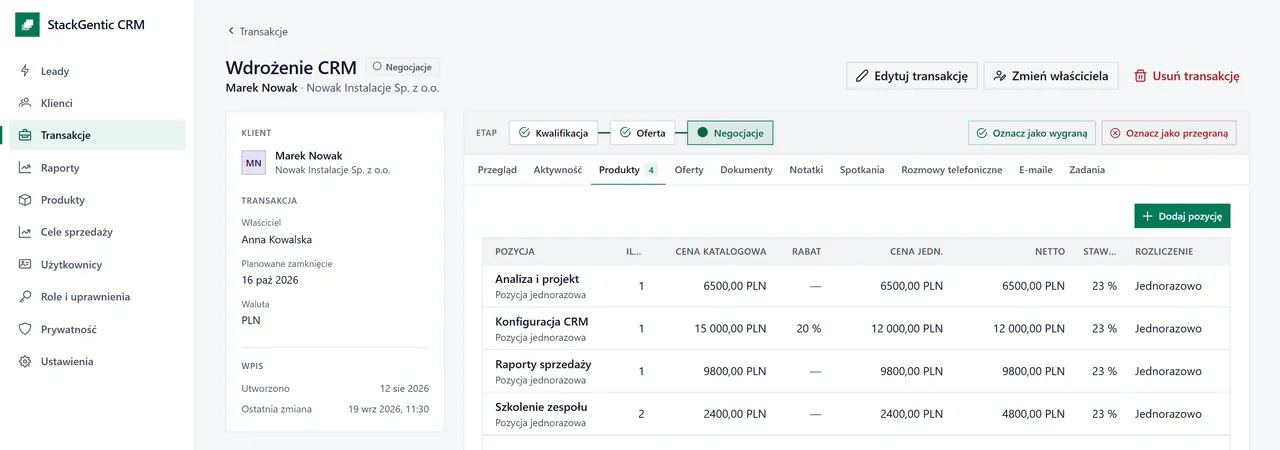Select the Oferta stage step
The image size is (1280, 450).
click(x=643, y=133)
